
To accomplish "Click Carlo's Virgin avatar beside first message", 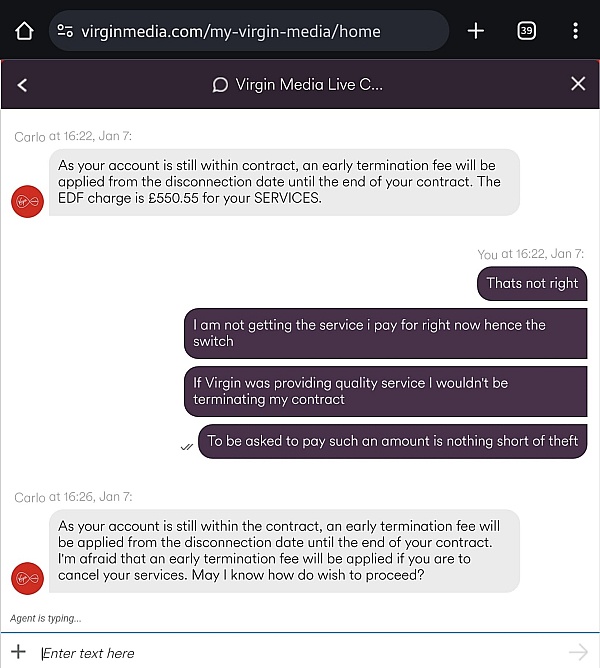I will point(27,202).
